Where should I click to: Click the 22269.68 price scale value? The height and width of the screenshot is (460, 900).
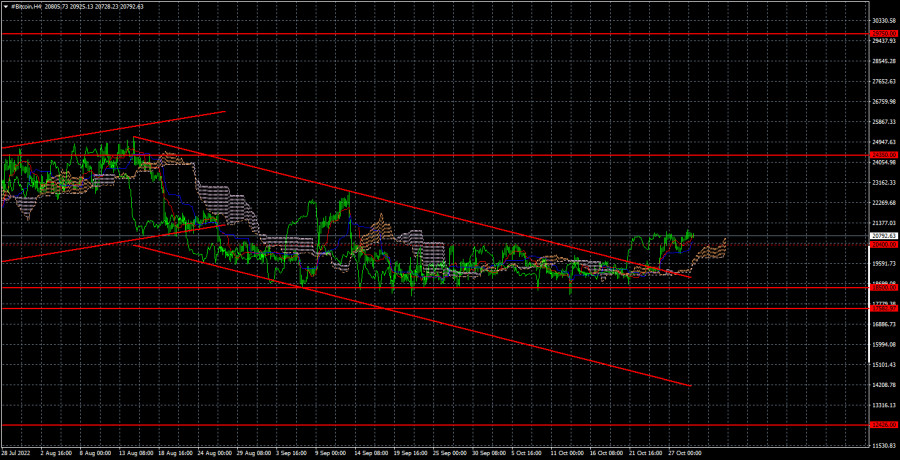pyautogui.click(x=884, y=203)
